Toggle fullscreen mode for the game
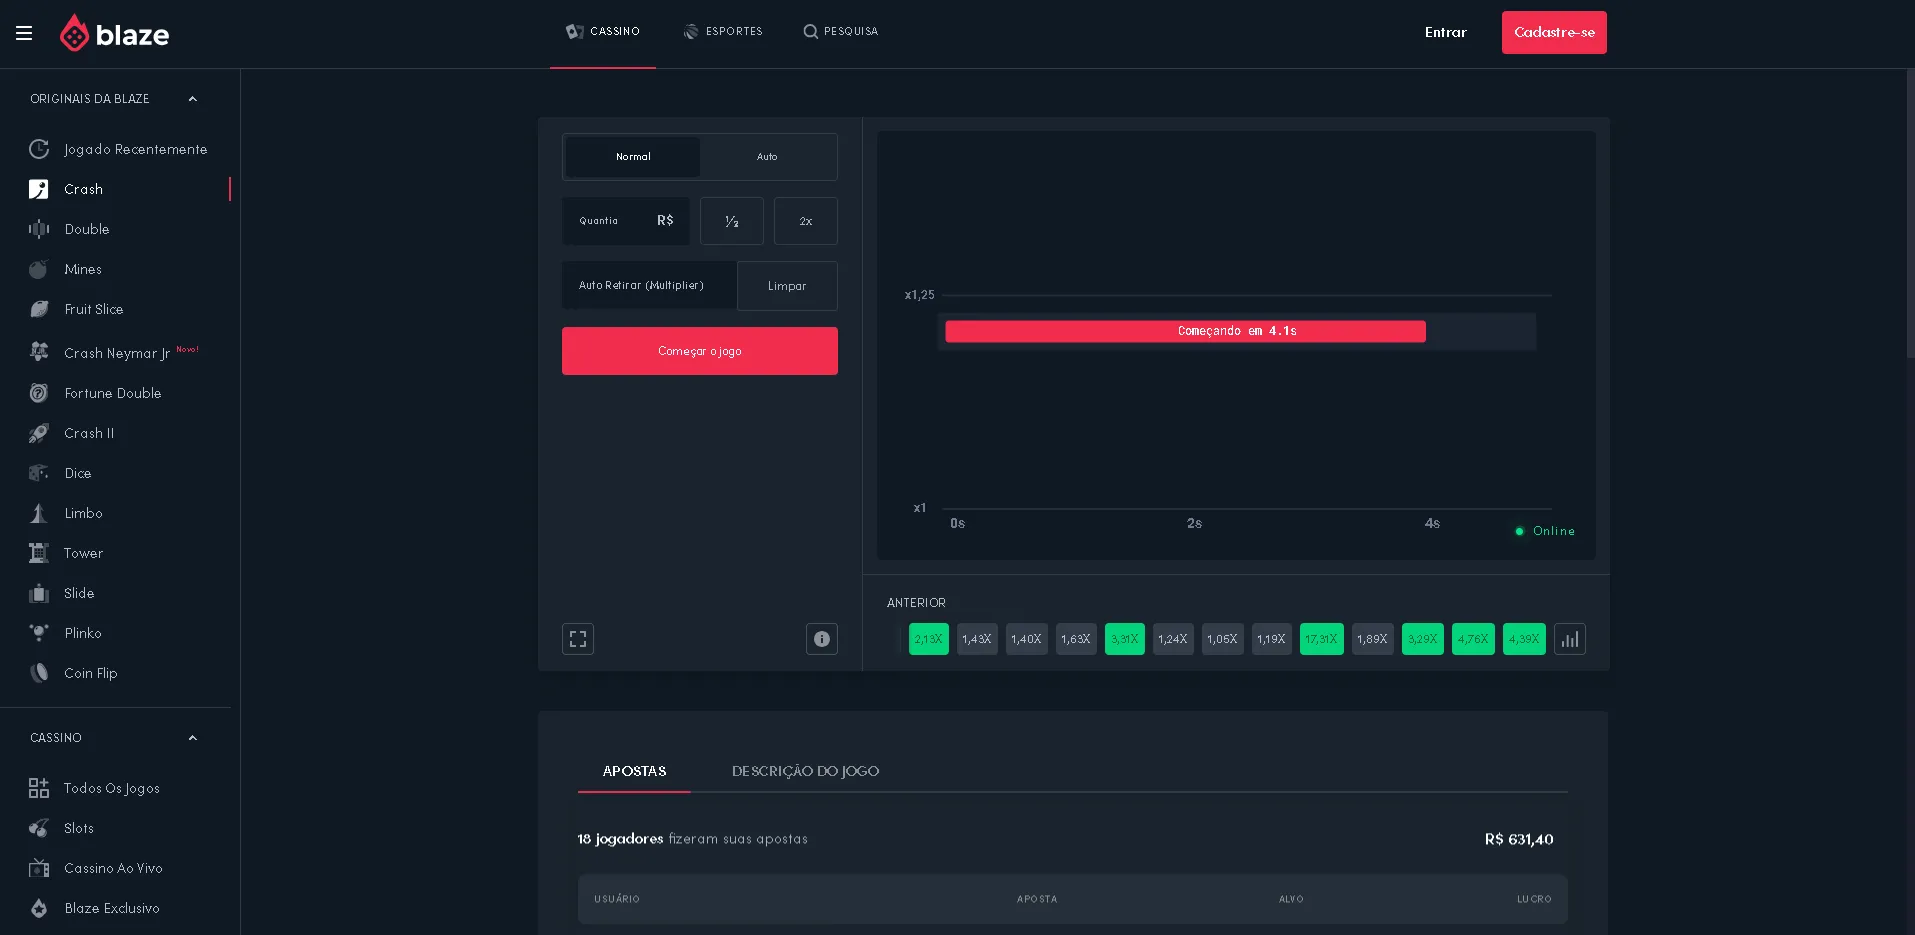Image resolution: width=1915 pixels, height=935 pixels. click(x=578, y=639)
